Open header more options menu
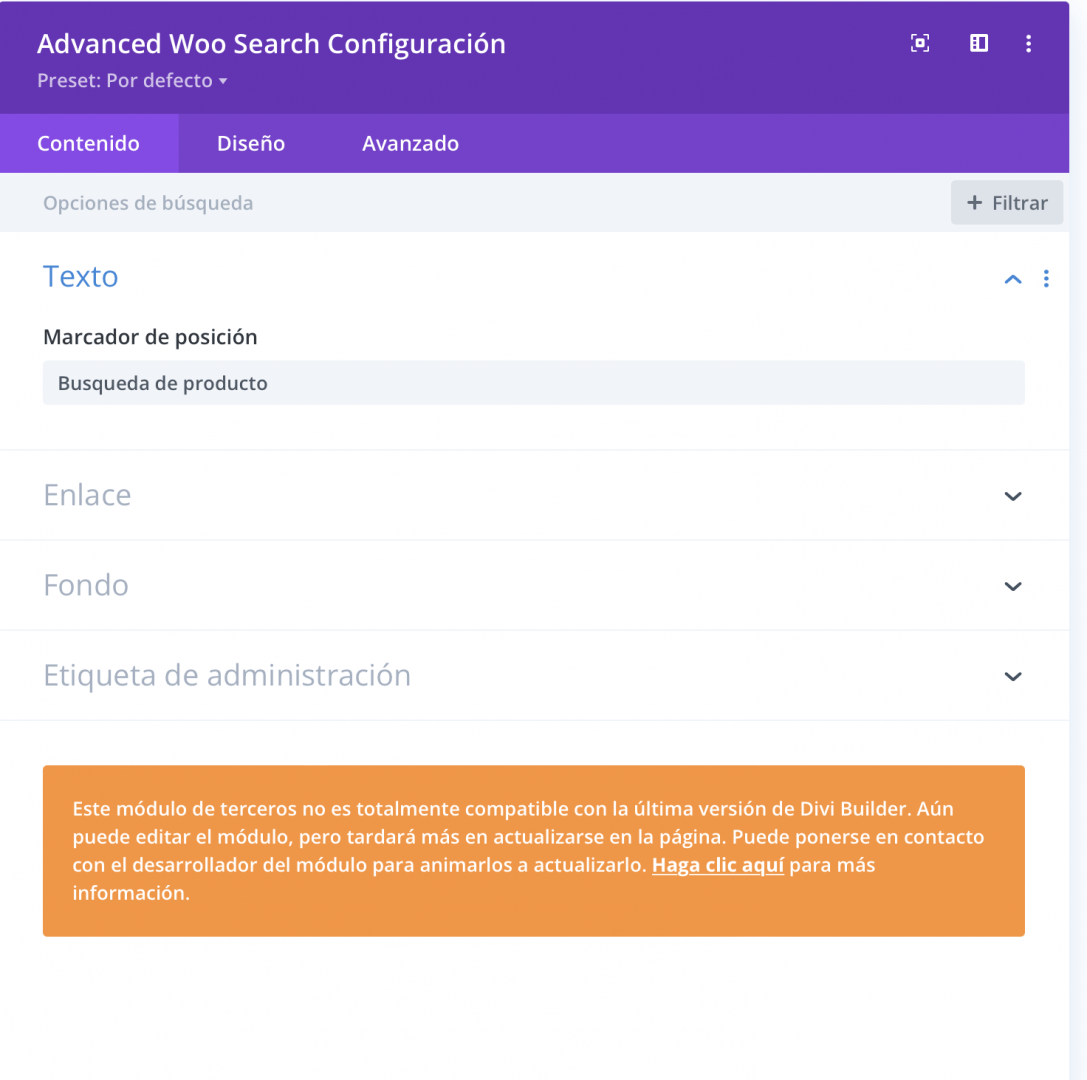 (1028, 43)
